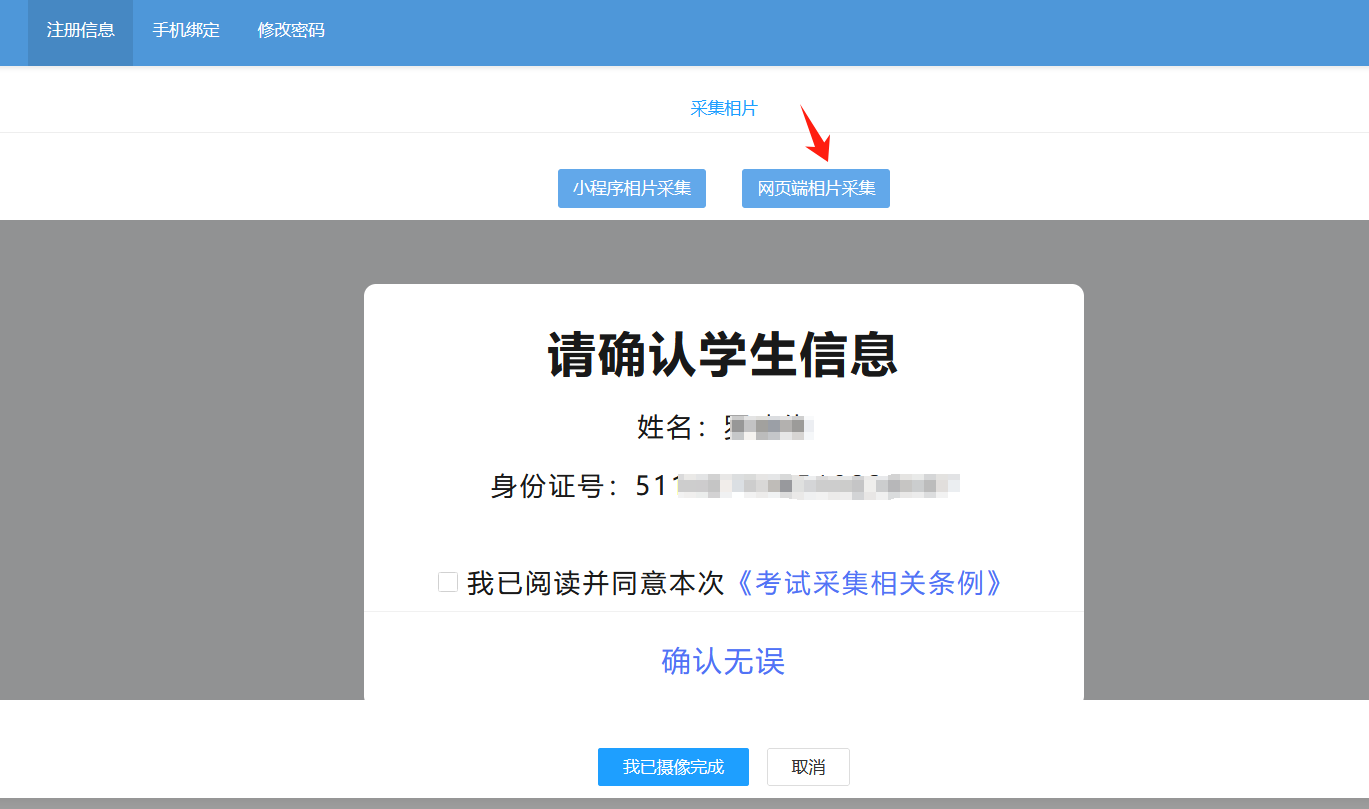Click the gray overlay left of dialog

180,460
